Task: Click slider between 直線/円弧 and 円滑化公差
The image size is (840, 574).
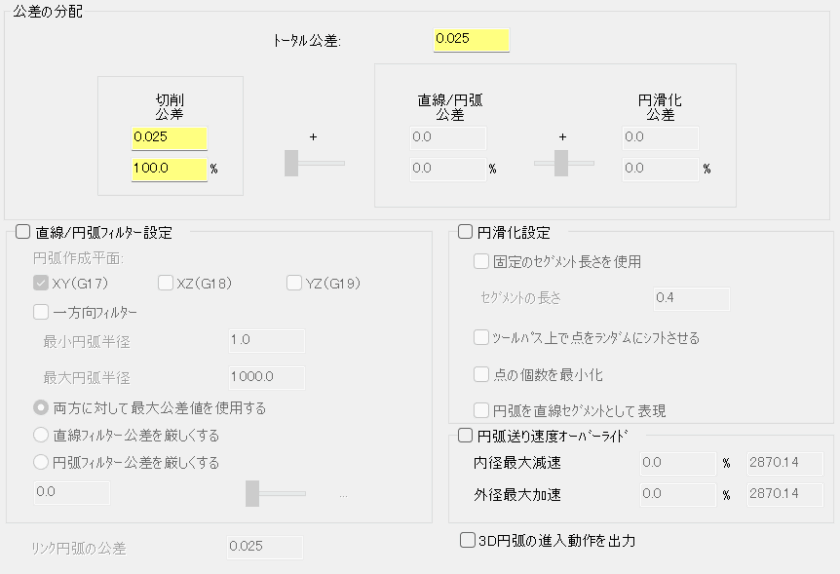Action: (x=561, y=162)
